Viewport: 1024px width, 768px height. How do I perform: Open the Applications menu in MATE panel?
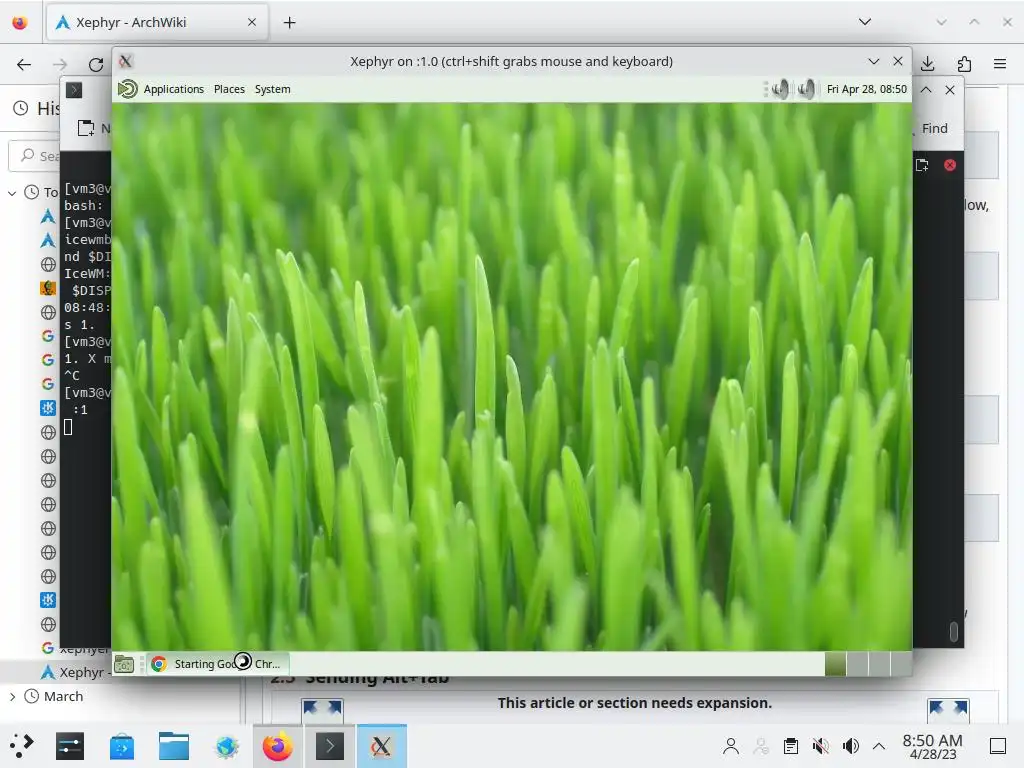click(174, 89)
